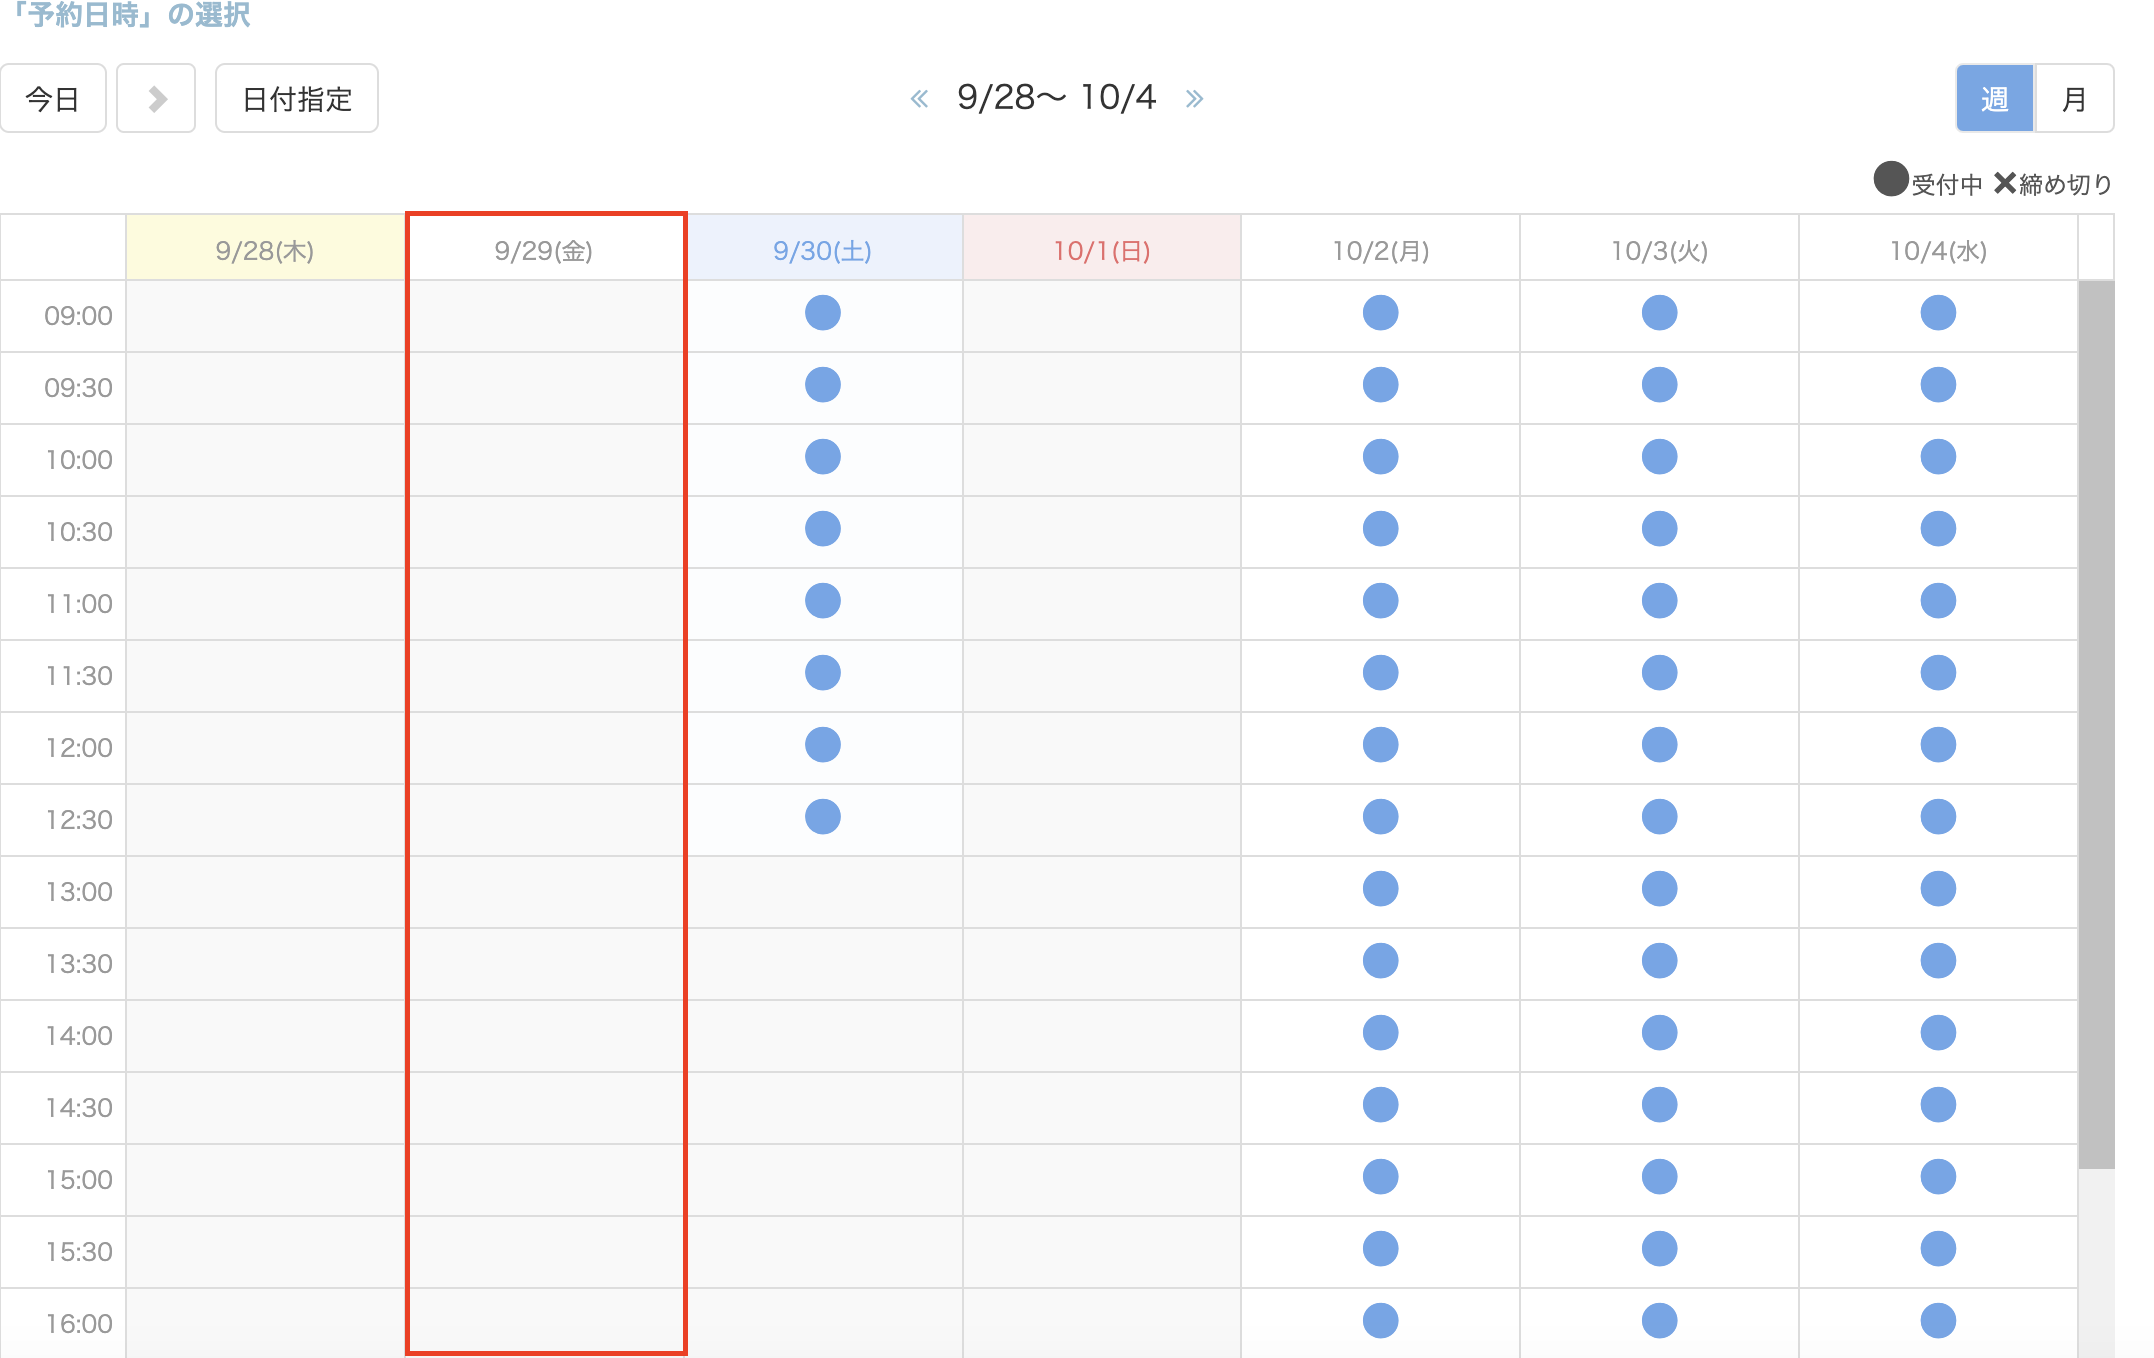
Task: Pick the 10/3 11:30 available slot
Action: coord(1659,673)
